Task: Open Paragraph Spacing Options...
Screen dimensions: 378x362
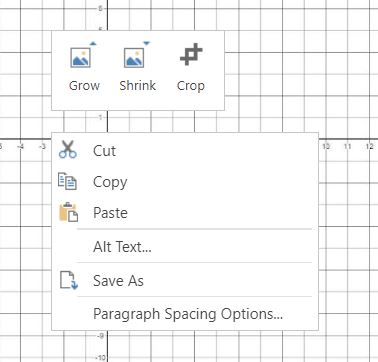Action: point(185,314)
